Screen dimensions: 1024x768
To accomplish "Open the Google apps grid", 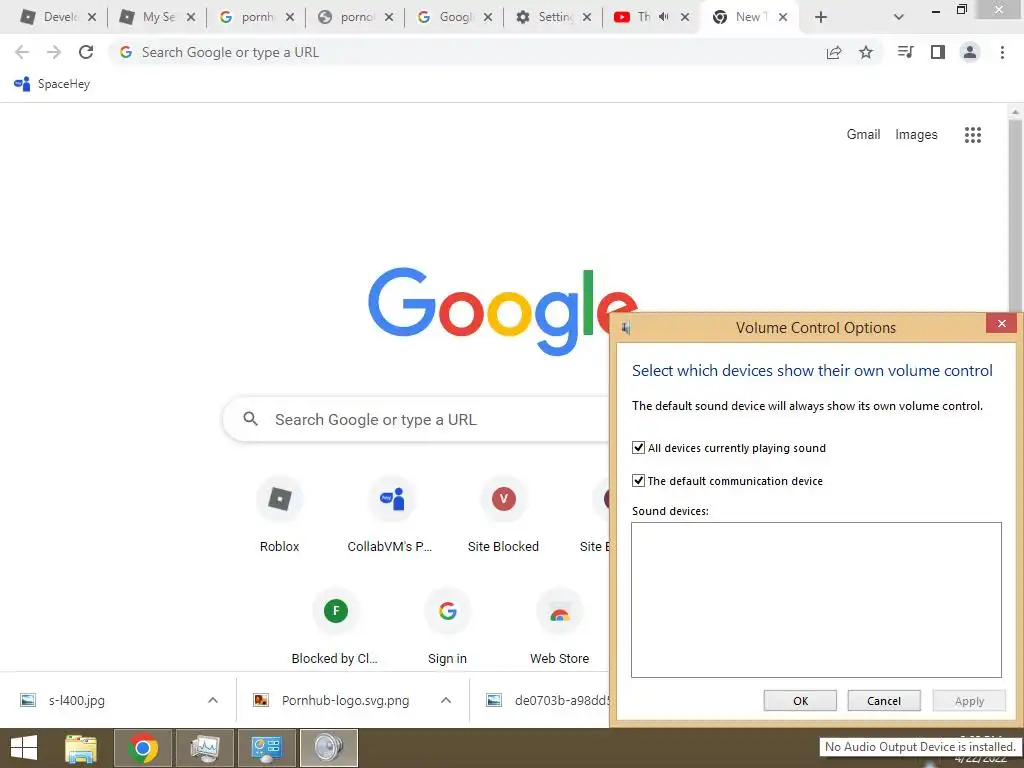I will pyautogui.click(x=973, y=135).
